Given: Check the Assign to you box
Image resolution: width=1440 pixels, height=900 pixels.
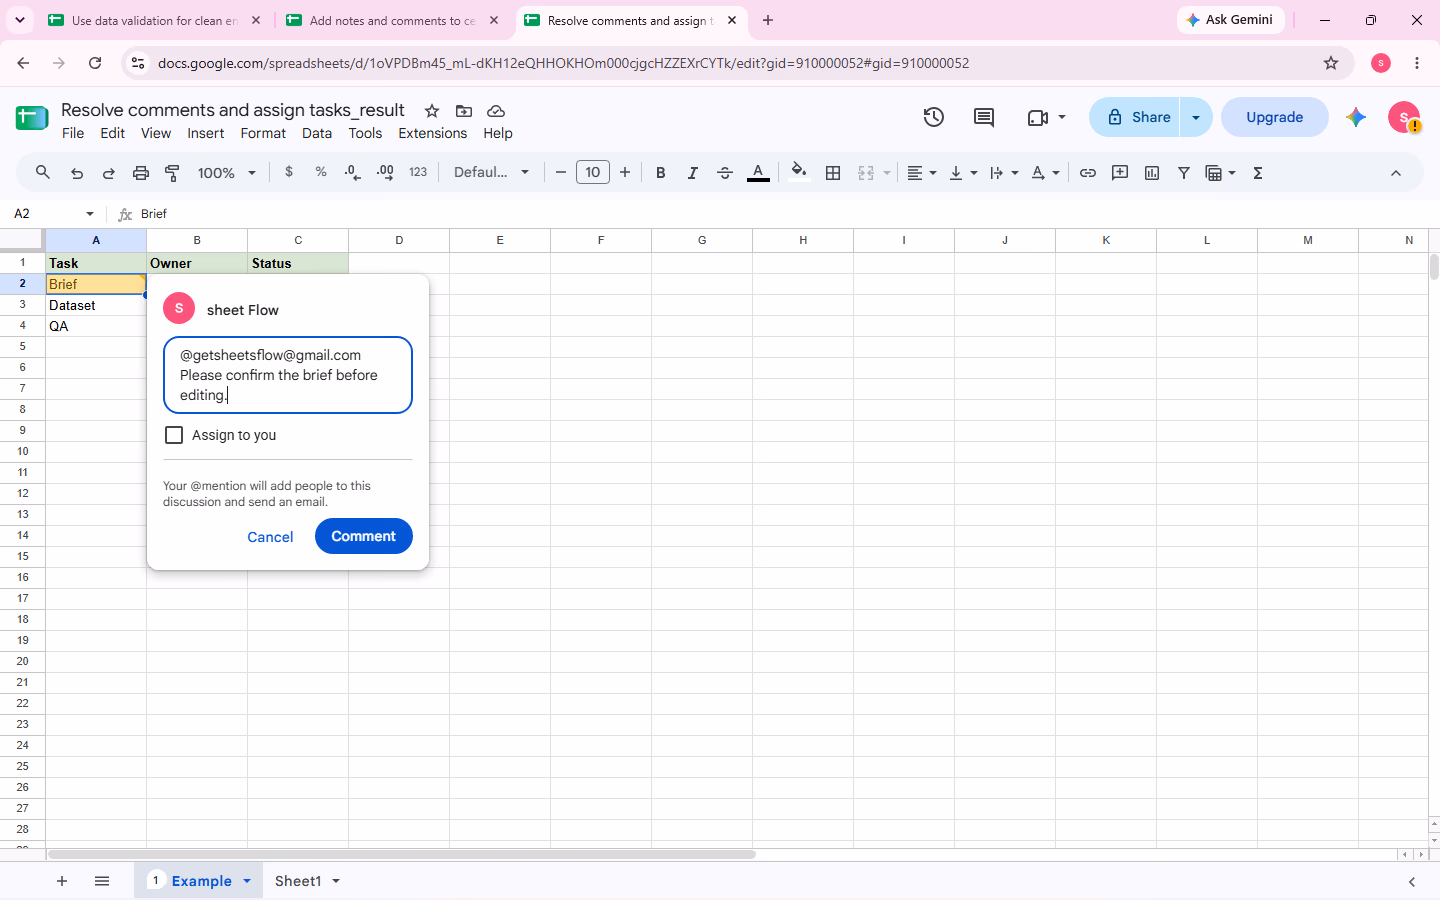Looking at the screenshot, I should 174,435.
